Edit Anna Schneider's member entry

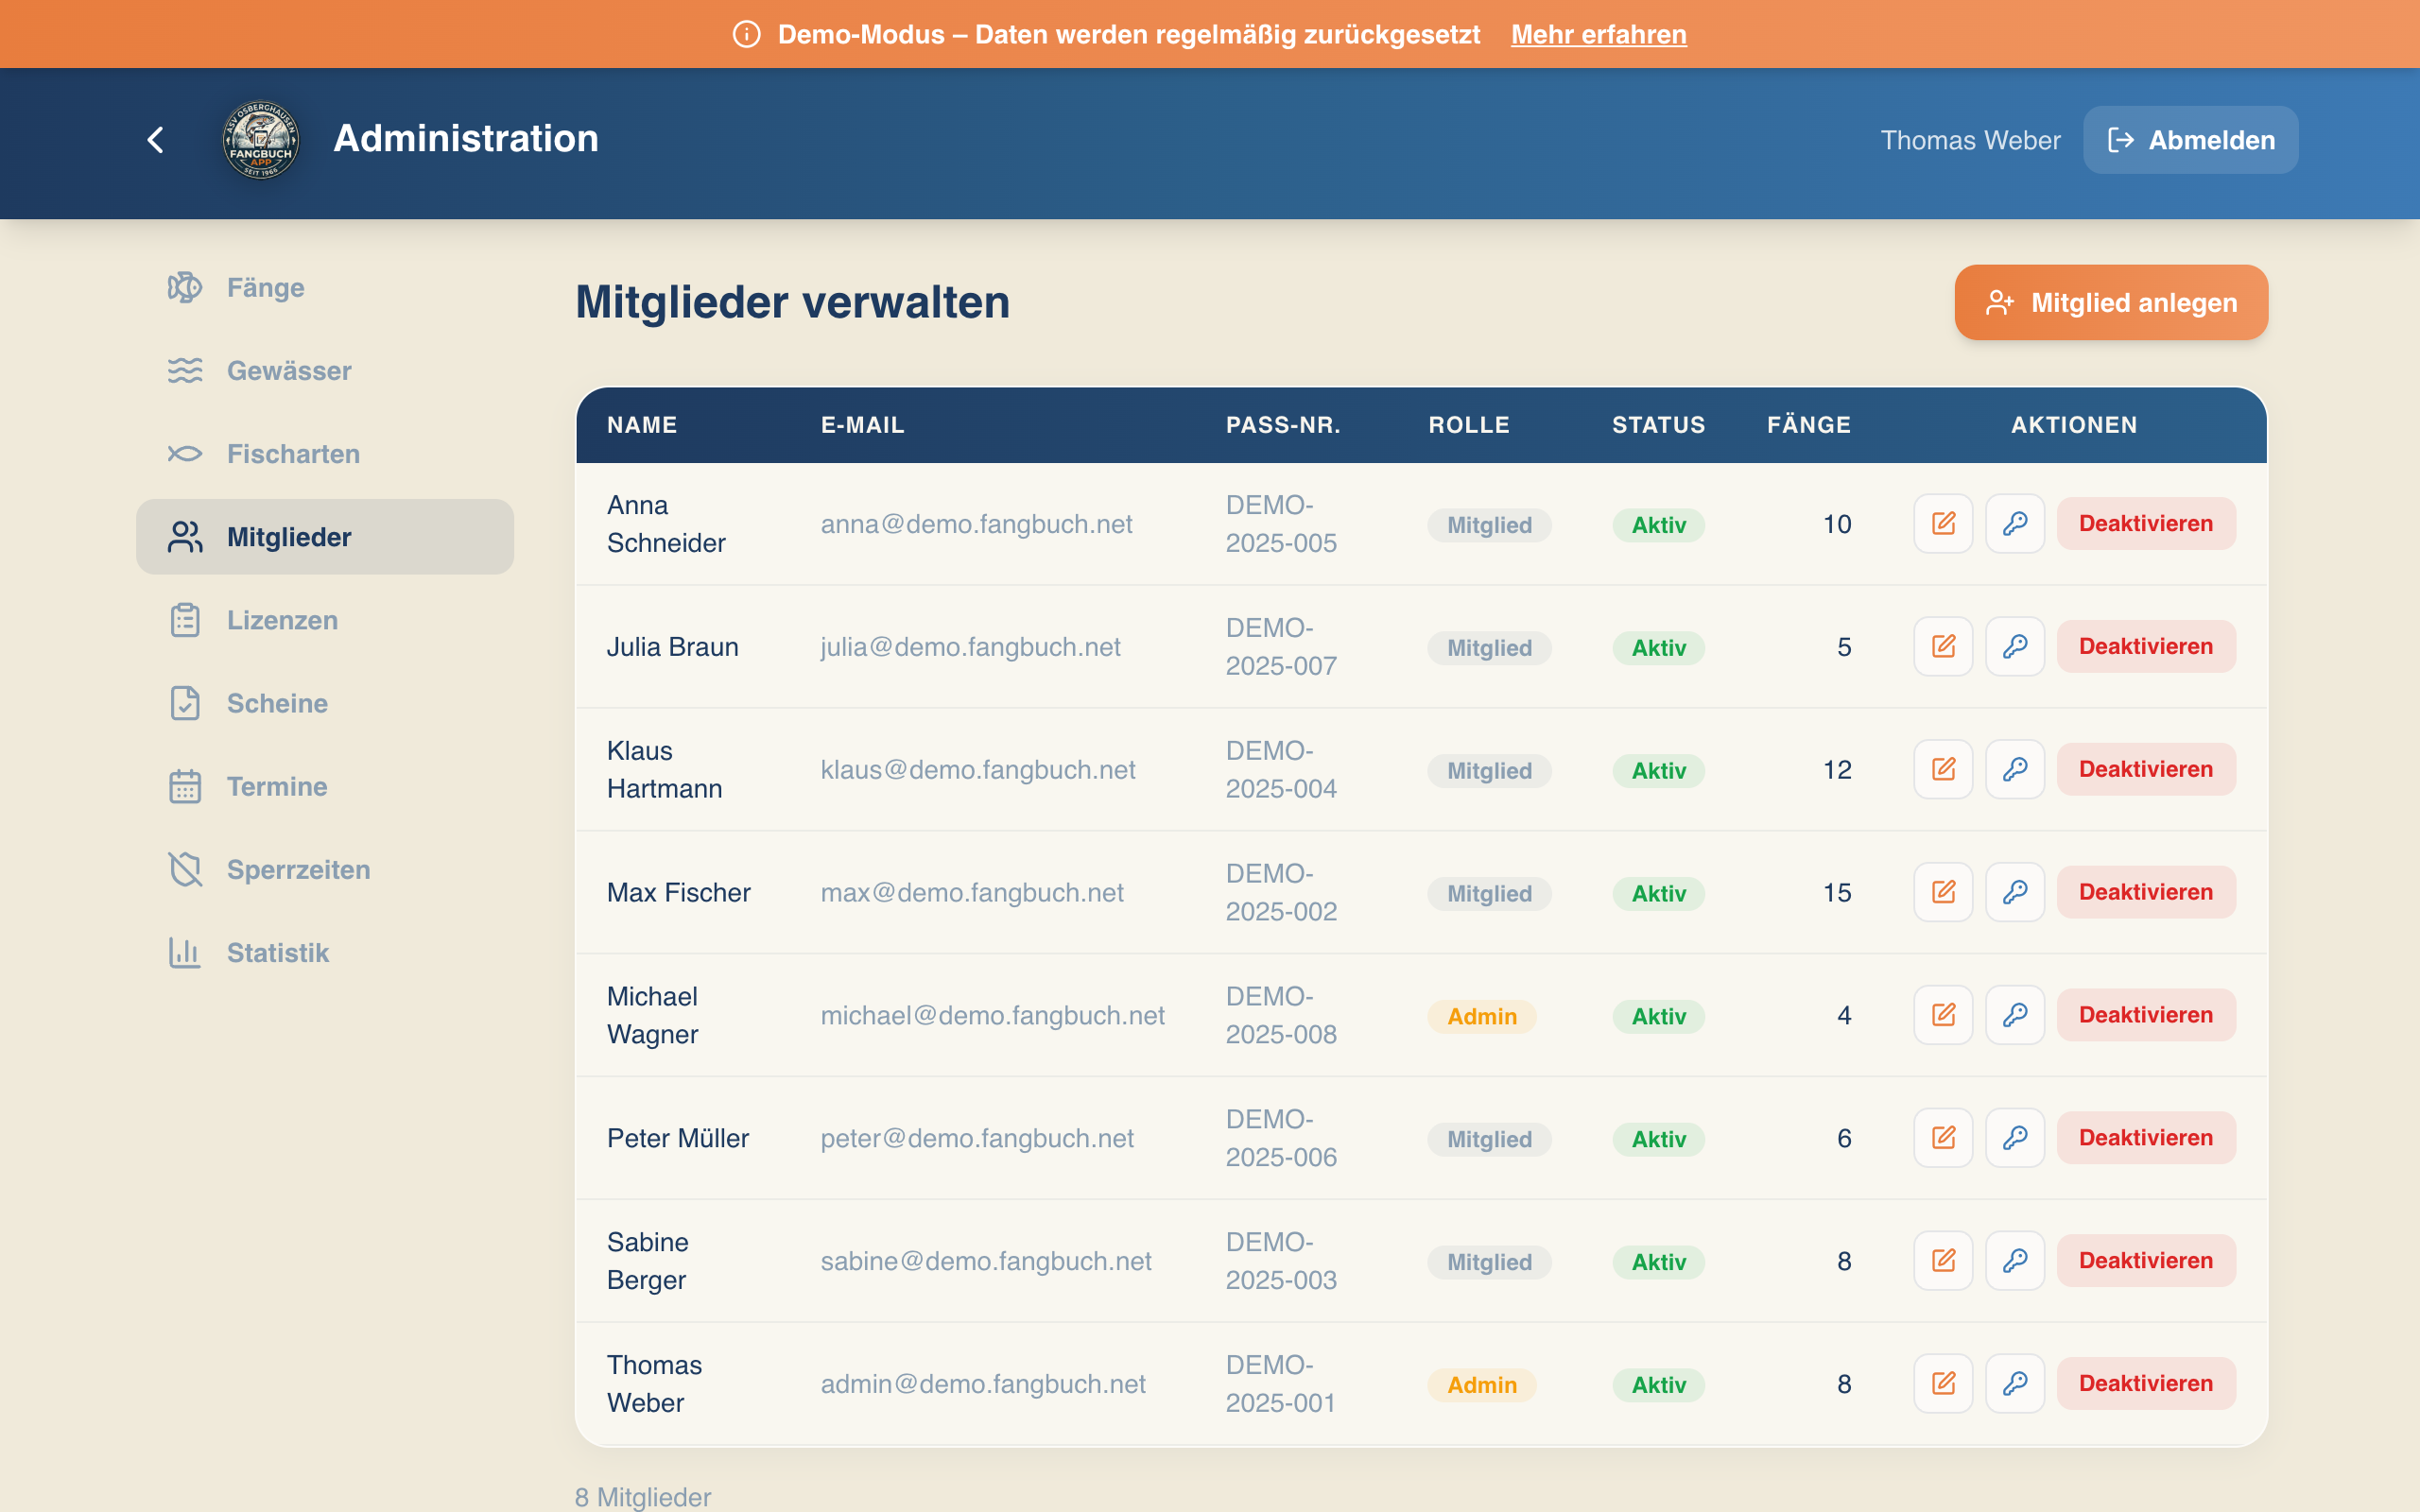pyautogui.click(x=1943, y=523)
